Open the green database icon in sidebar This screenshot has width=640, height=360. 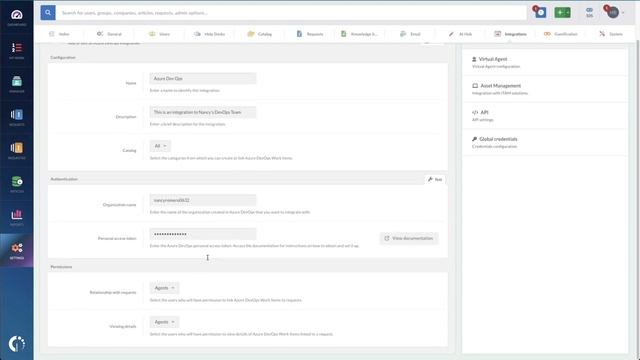tap(17, 184)
